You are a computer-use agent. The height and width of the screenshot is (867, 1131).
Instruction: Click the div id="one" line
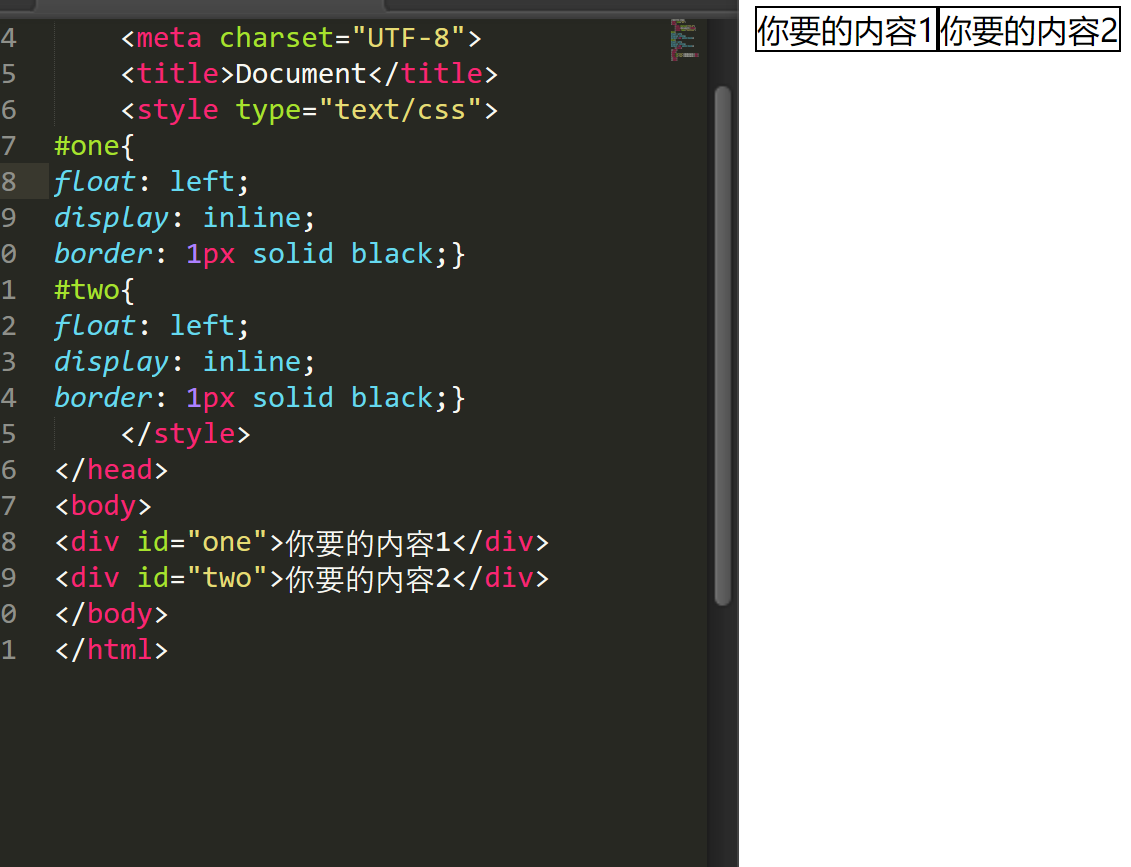pos(302,542)
